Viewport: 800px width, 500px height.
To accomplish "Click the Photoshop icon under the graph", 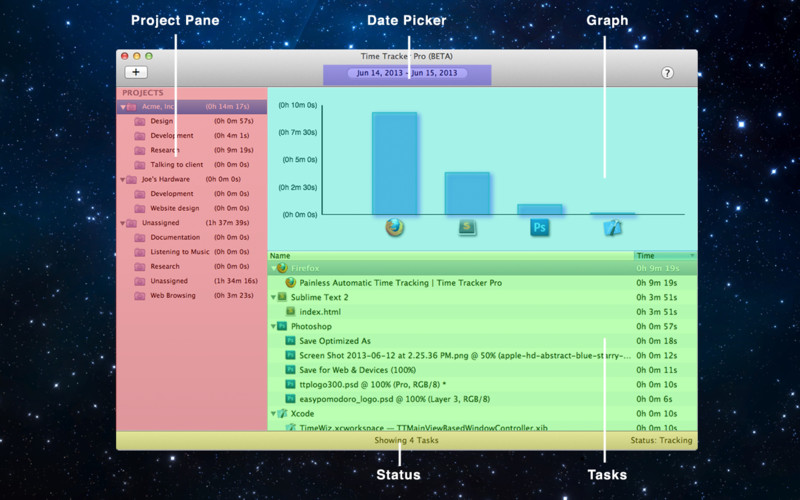I will tap(539, 227).
